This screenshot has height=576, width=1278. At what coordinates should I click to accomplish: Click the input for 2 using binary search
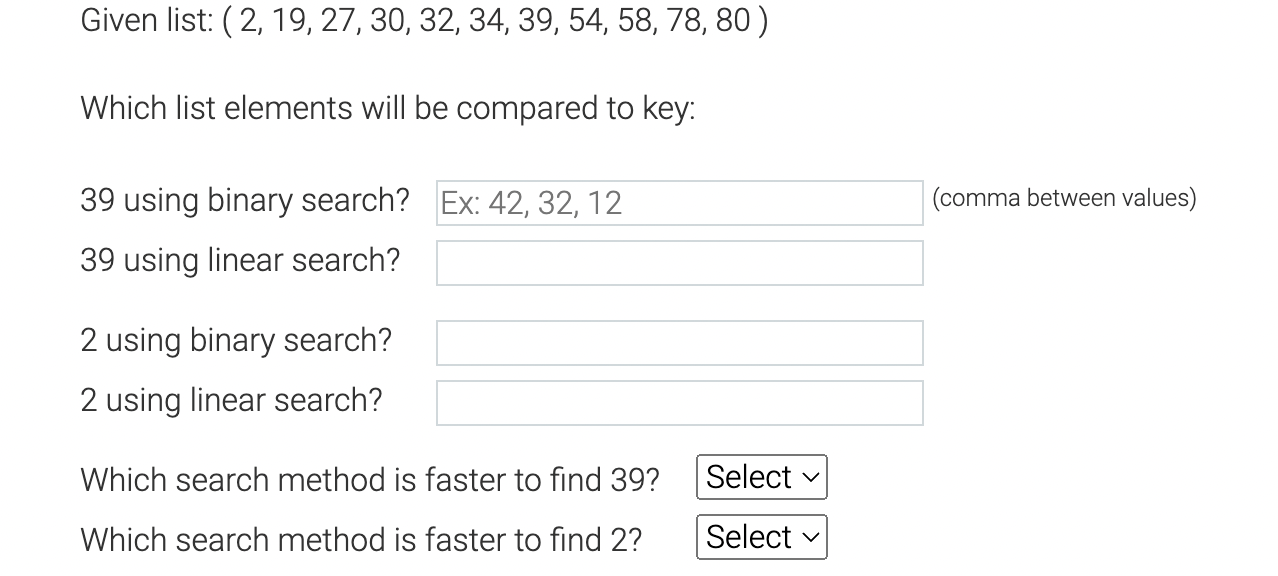679,342
